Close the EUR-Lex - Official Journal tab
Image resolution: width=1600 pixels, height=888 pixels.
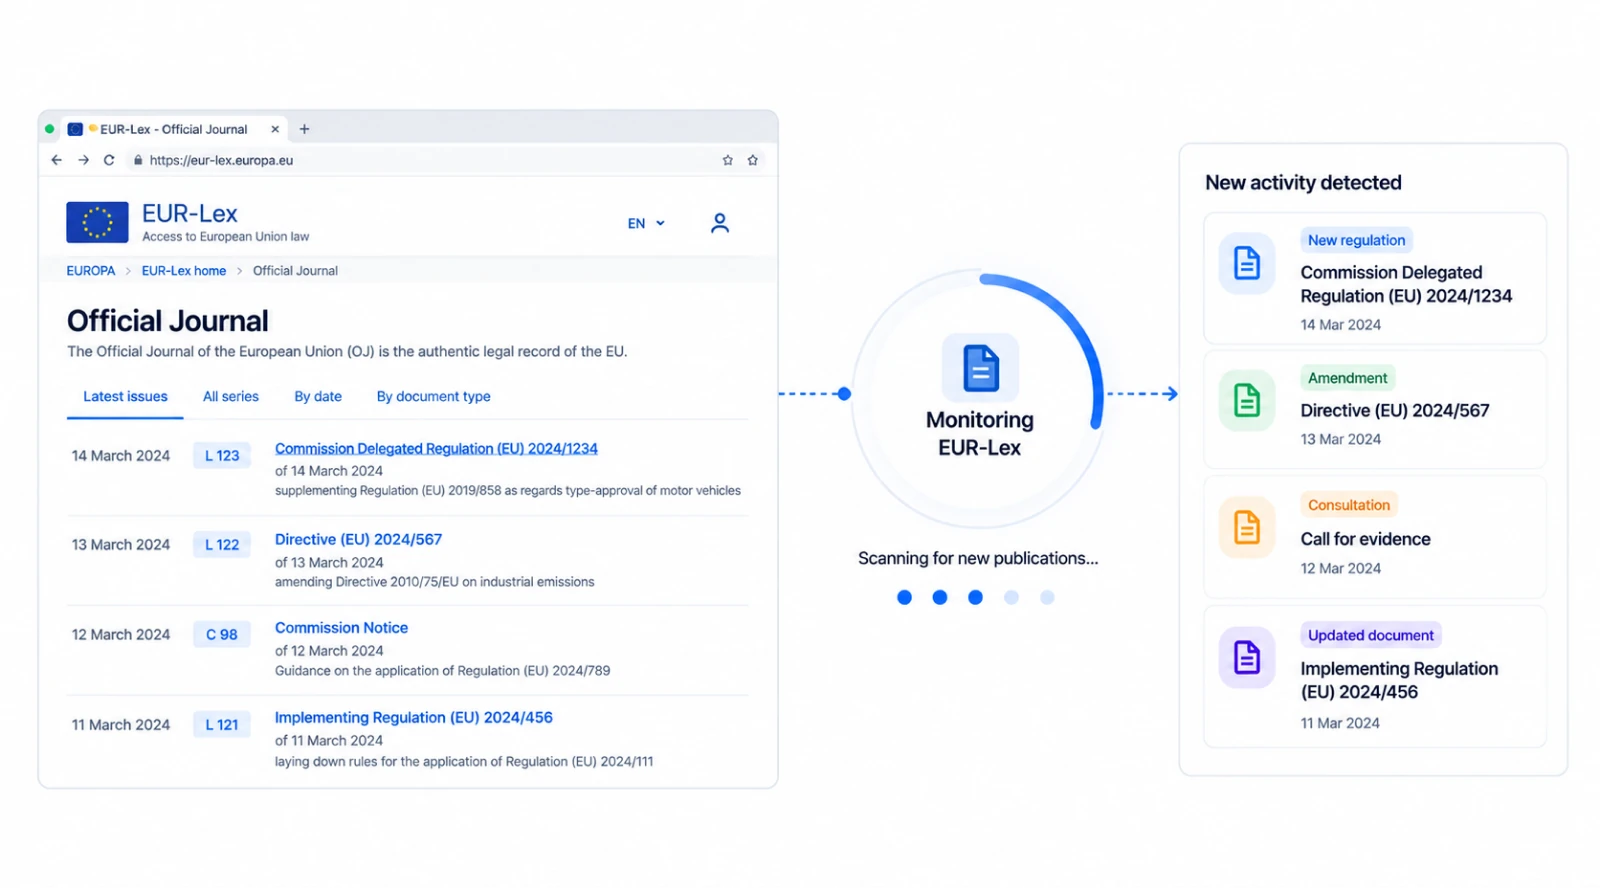tap(275, 129)
